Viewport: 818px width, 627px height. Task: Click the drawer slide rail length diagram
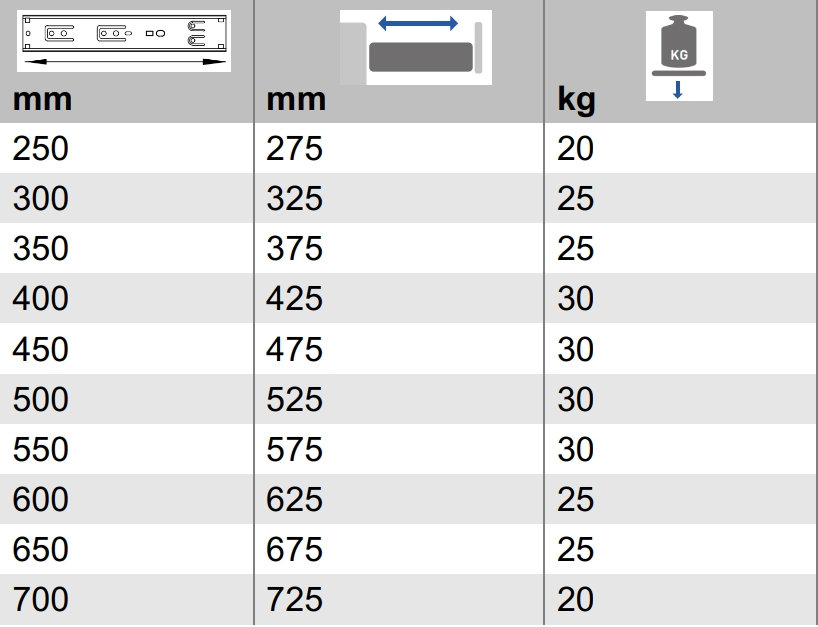(x=124, y=41)
